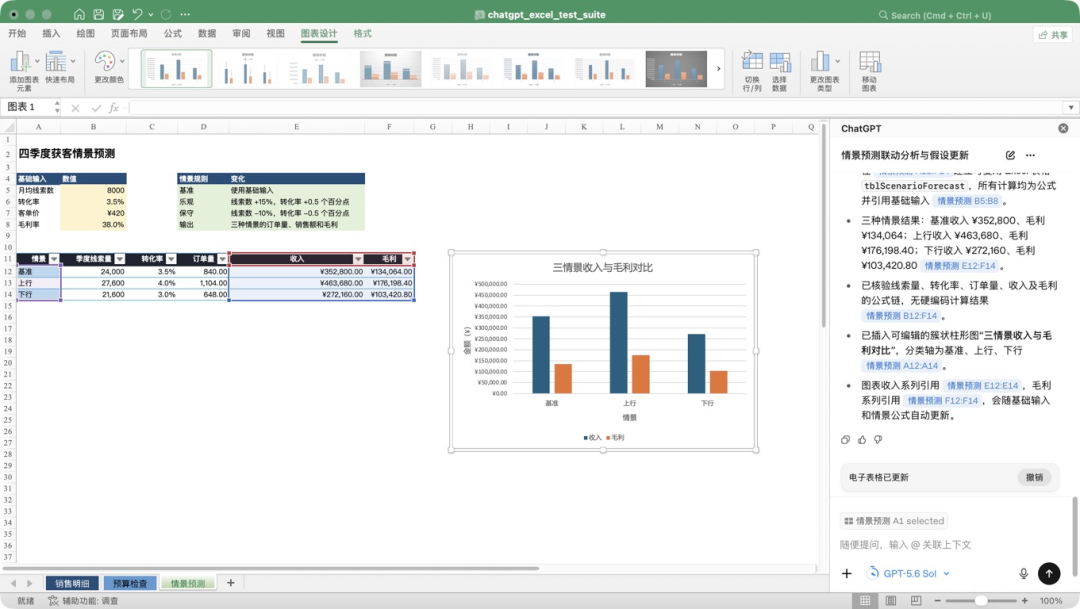
Task: Add attachment with the plus icon
Action: 847,573
